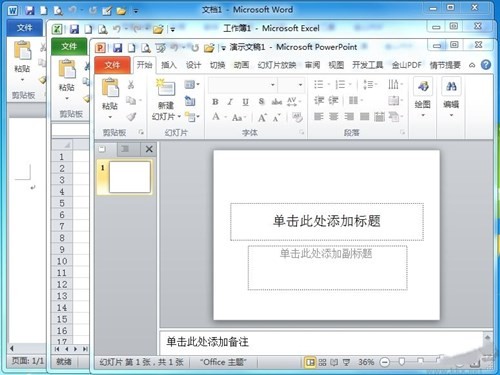Click the Clear Formatting icon in the font group
This screenshot has width=500, height=375.
pos(297,117)
